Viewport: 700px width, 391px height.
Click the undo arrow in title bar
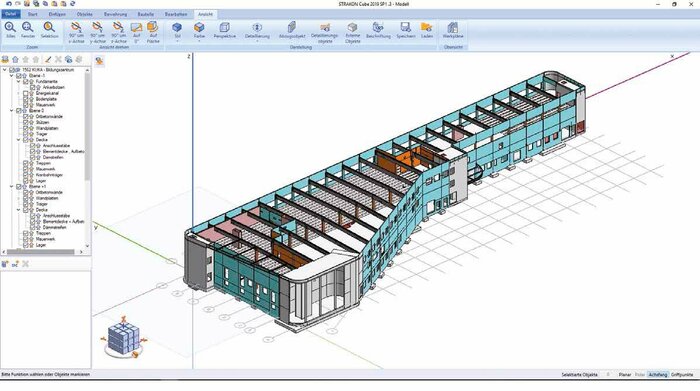click(9, 4)
